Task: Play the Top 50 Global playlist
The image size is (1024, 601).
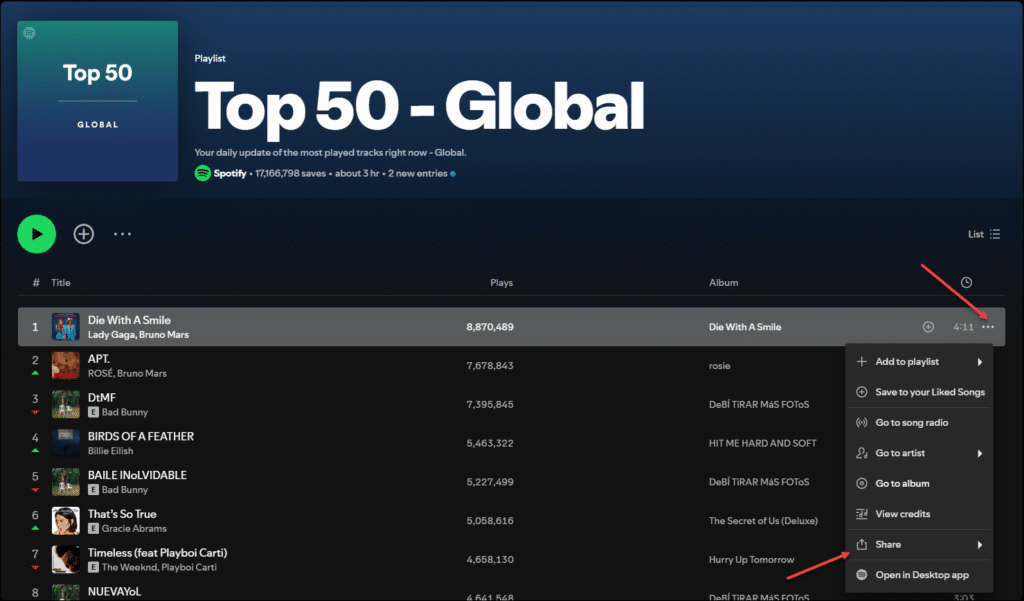Action: [x=37, y=234]
